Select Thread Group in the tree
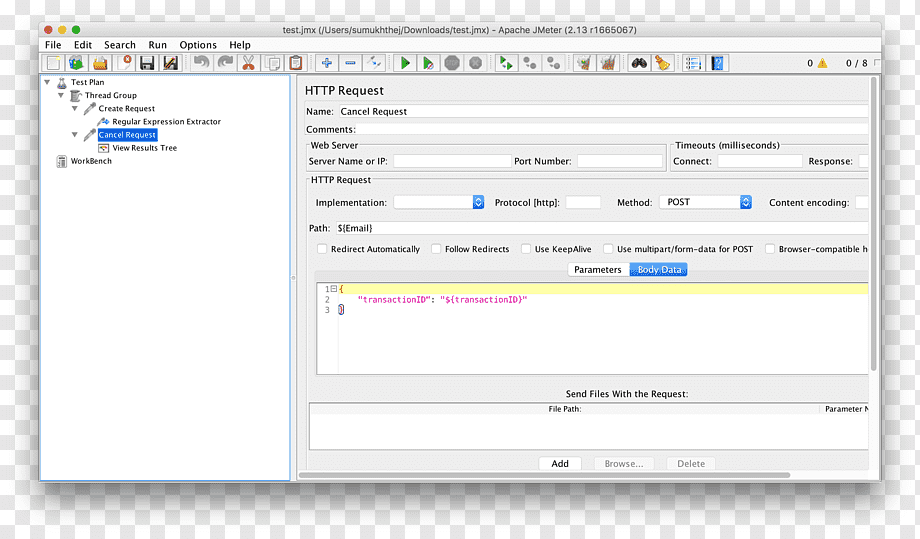The height and width of the screenshot is (539, 920). click(110, 95)
